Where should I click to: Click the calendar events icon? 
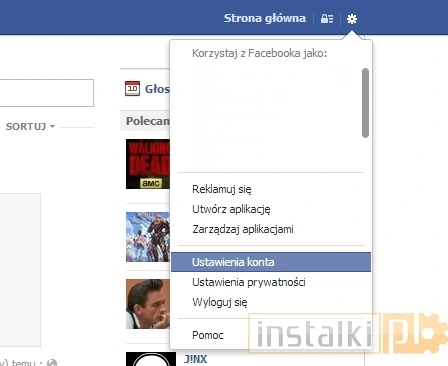pos(132,89)
